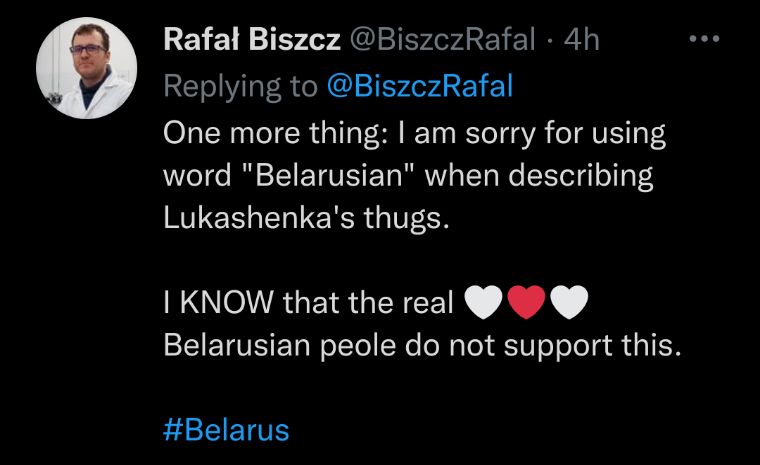Open the #Belarus hashtag

pos(226,430)
